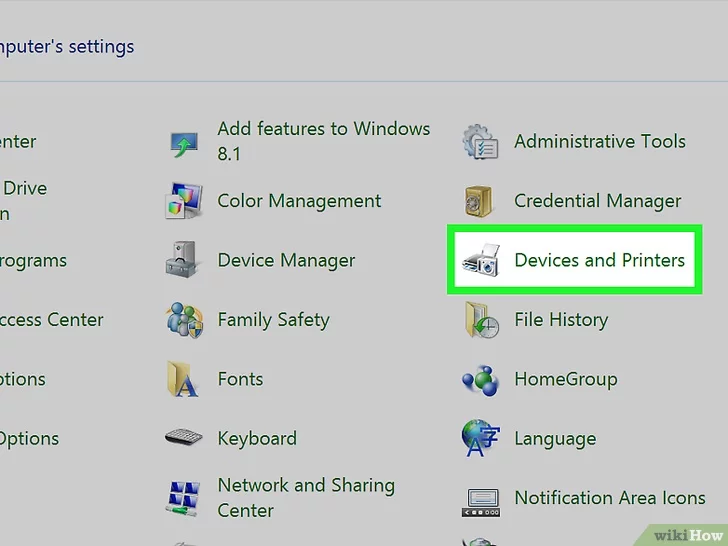Select the Language icon
This screenshot has height=546, width=728.
coord(480,439)
